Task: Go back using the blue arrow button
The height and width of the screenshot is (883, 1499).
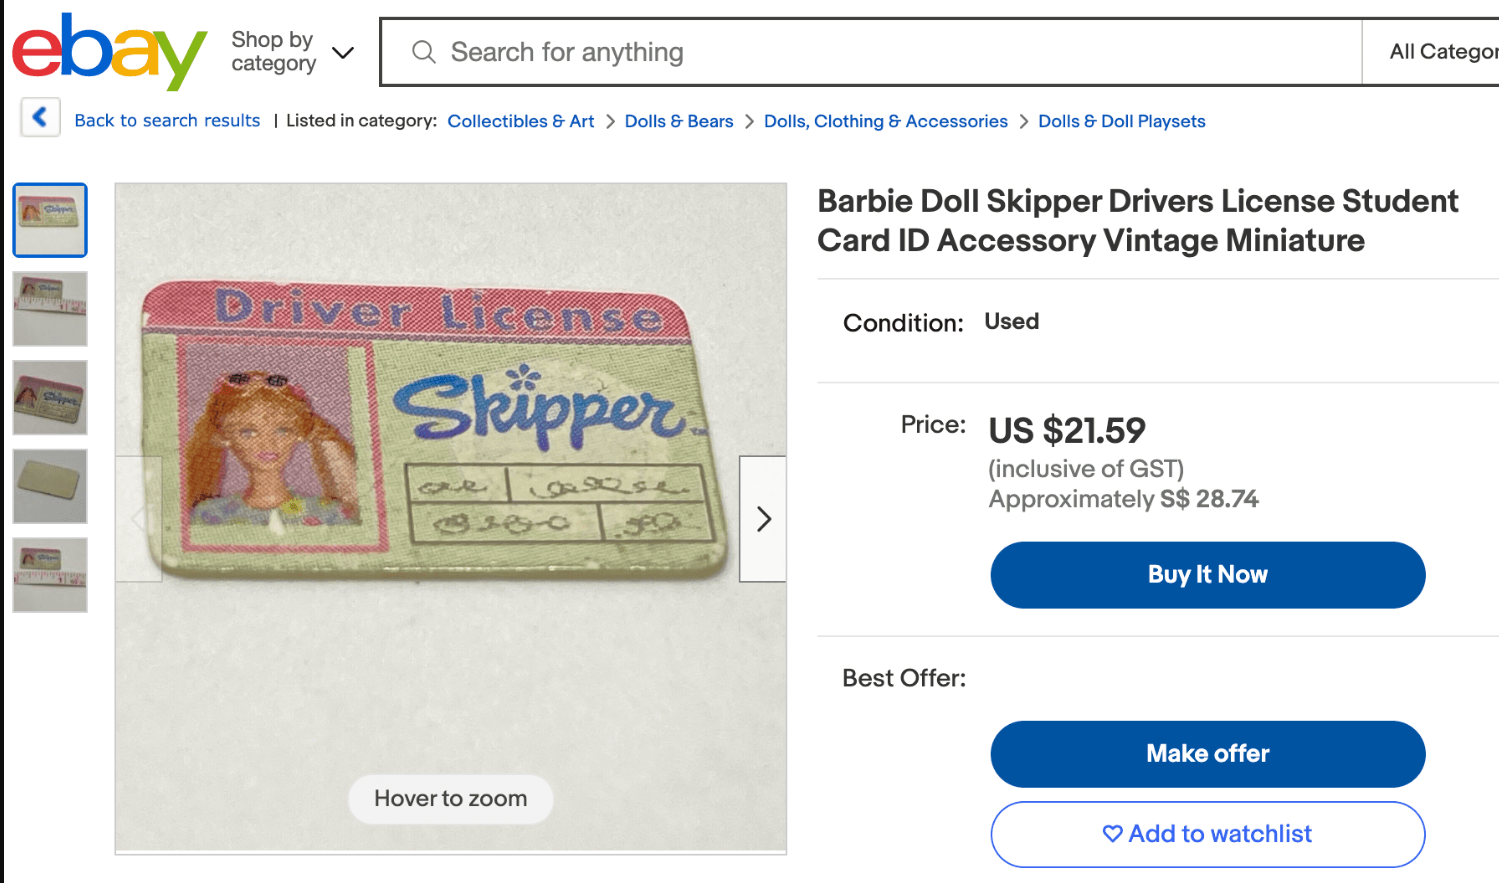Action: (x=40, y=118)
